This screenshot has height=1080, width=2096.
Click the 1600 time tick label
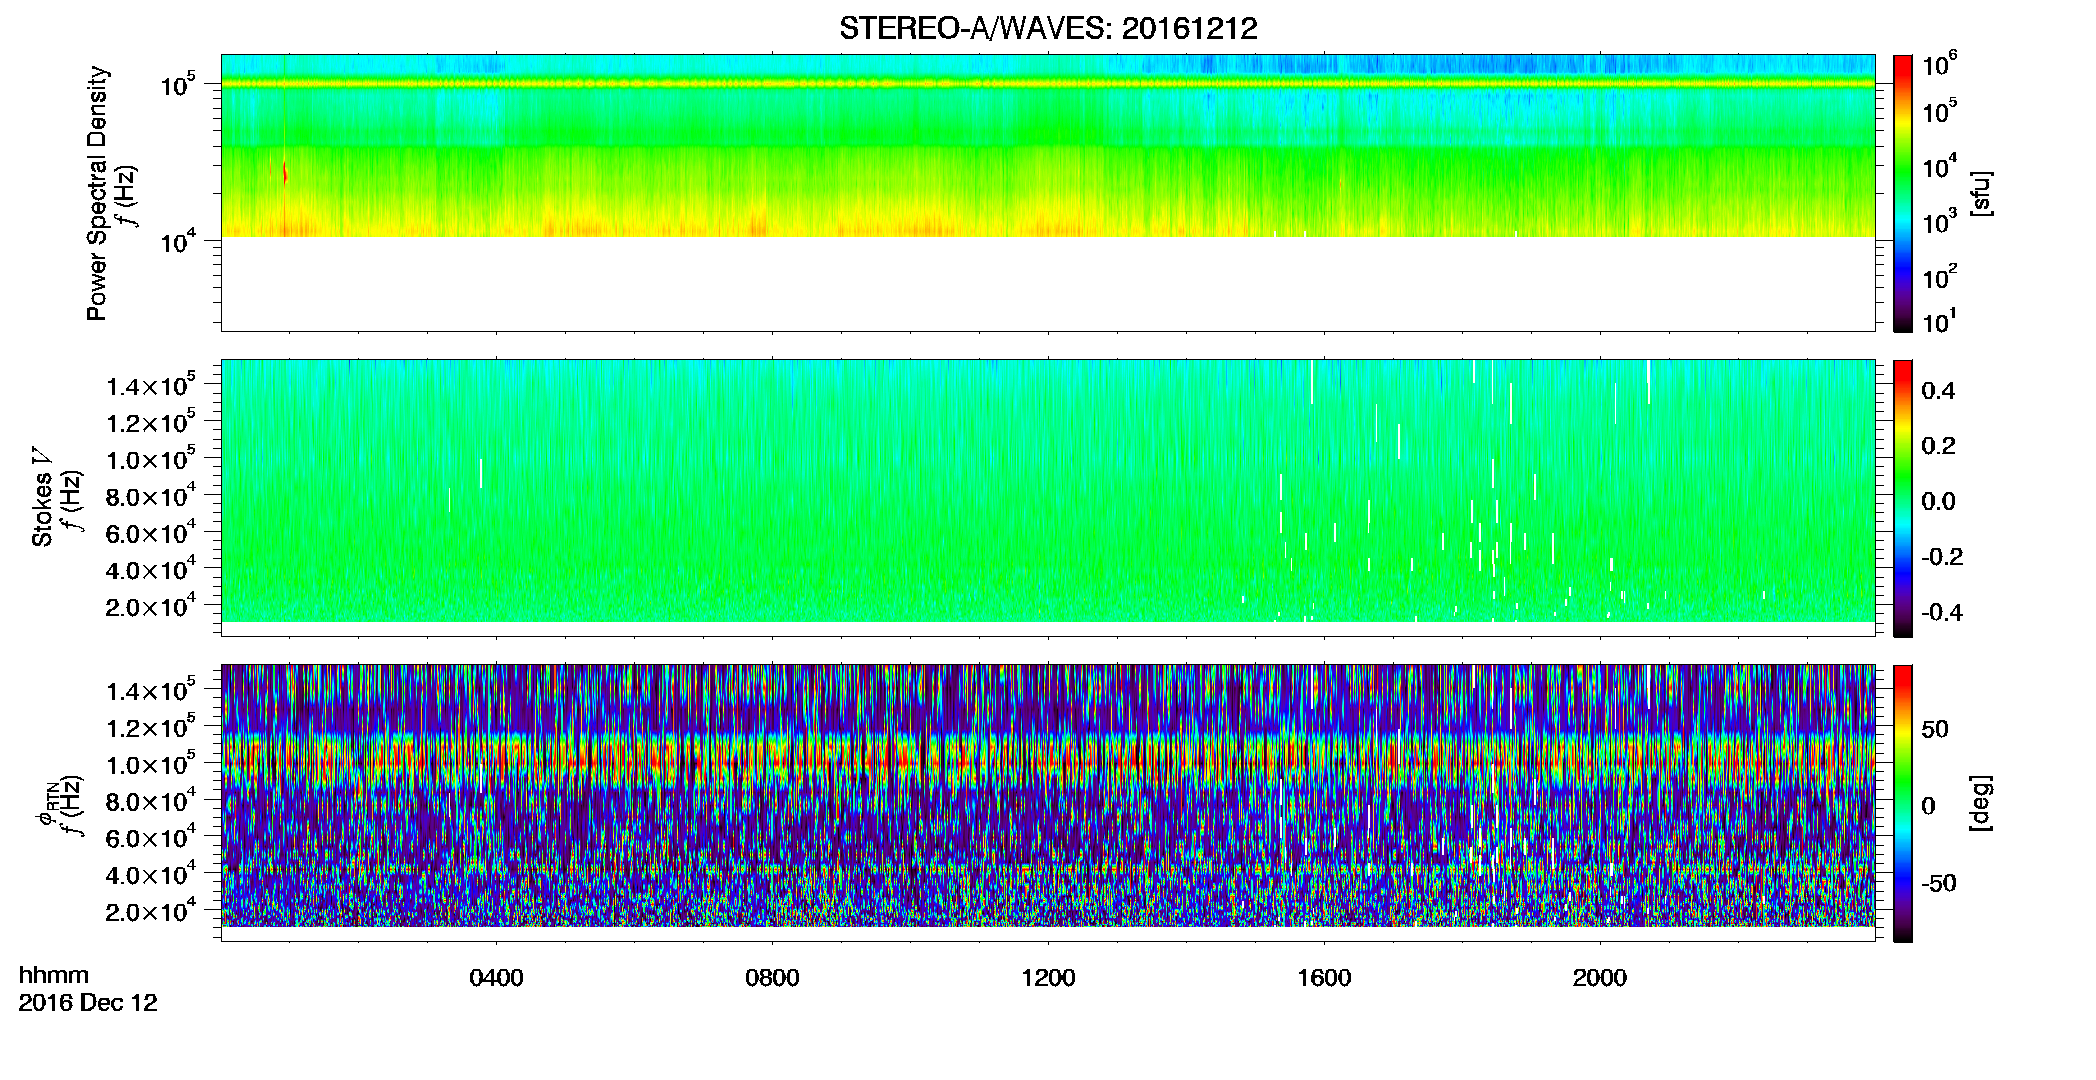click(1324, 978)
